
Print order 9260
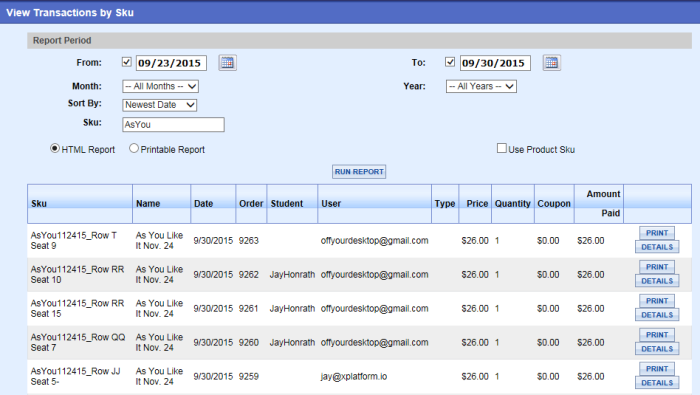tap(657, 335)
